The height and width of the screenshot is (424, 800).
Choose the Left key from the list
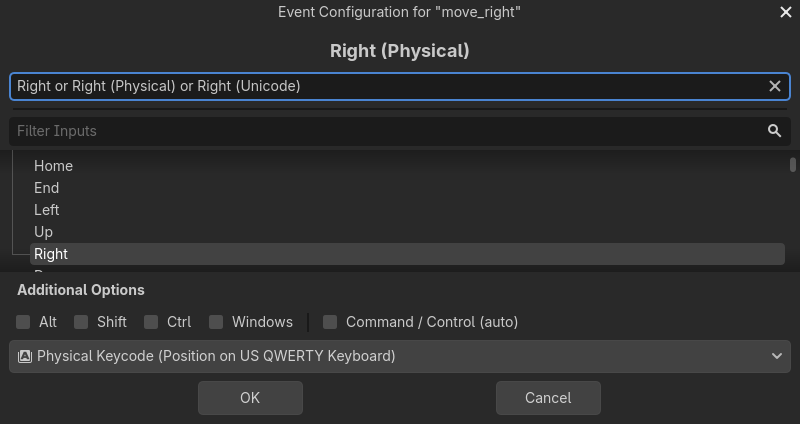tap(47, 210)
